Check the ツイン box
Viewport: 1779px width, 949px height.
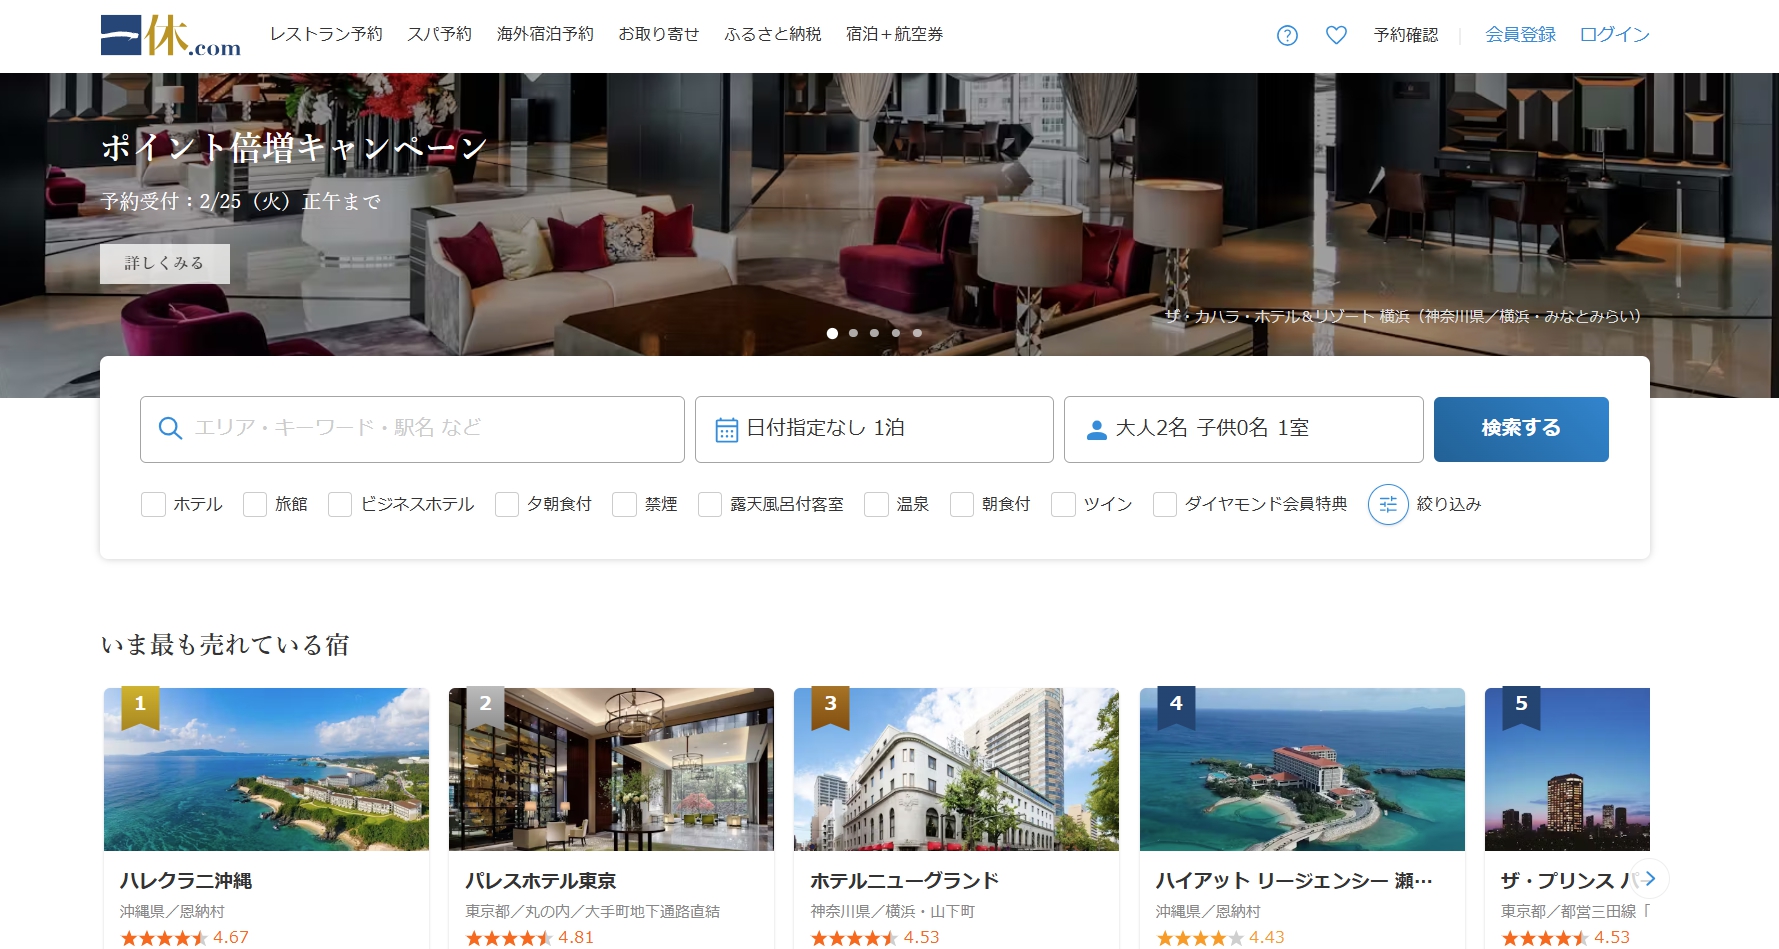tap(1063, 504)
